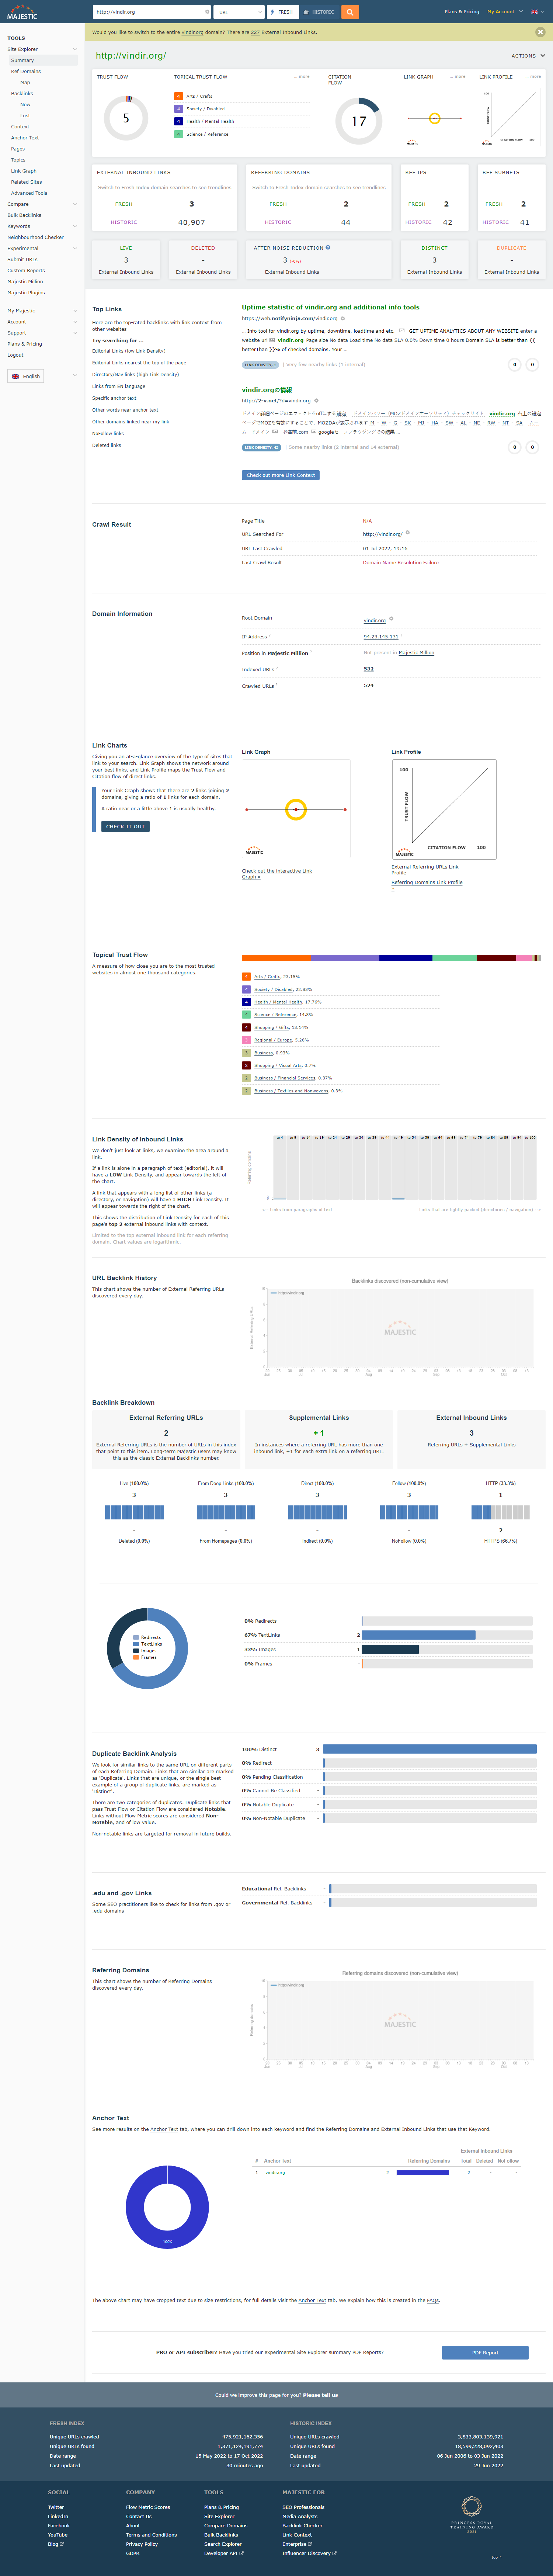Click the info icon beside After Noise Reduction

328,247
